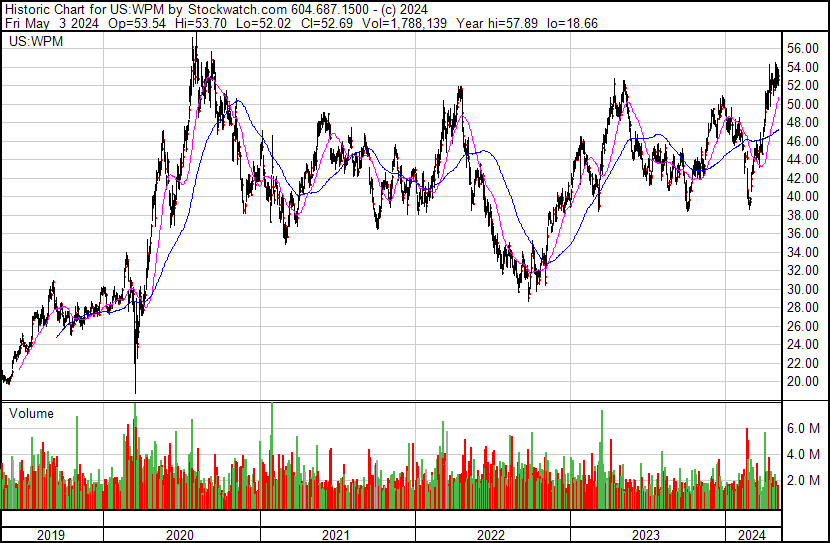Click the close value 'Cl=52.69'

click(326, 23)
